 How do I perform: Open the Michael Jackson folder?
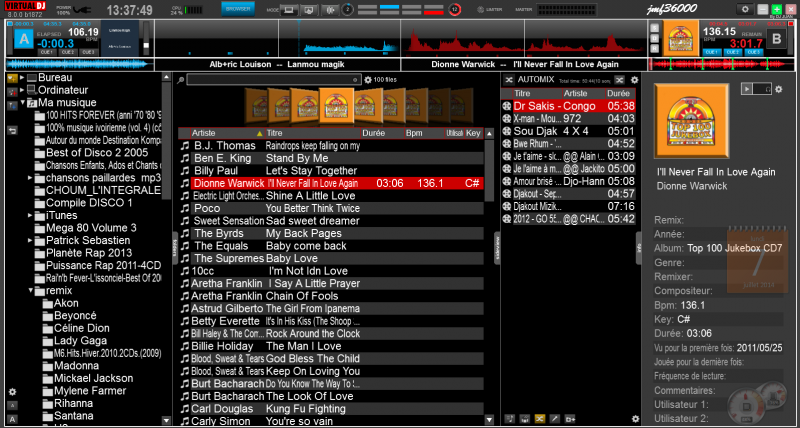click(93, 379)
